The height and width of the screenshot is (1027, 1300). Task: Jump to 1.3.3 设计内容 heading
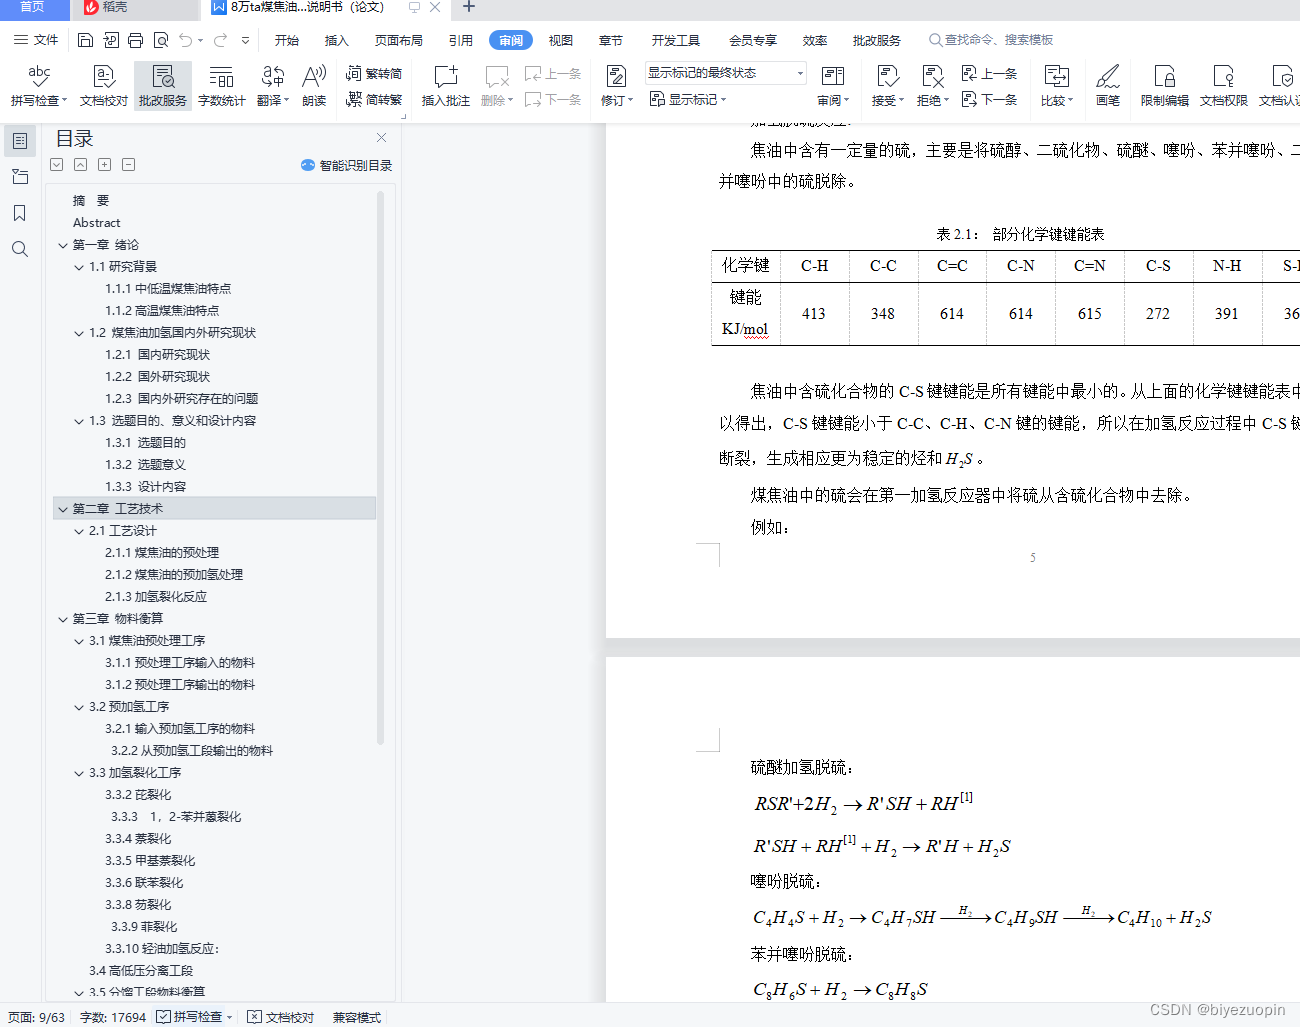[146, 487]
